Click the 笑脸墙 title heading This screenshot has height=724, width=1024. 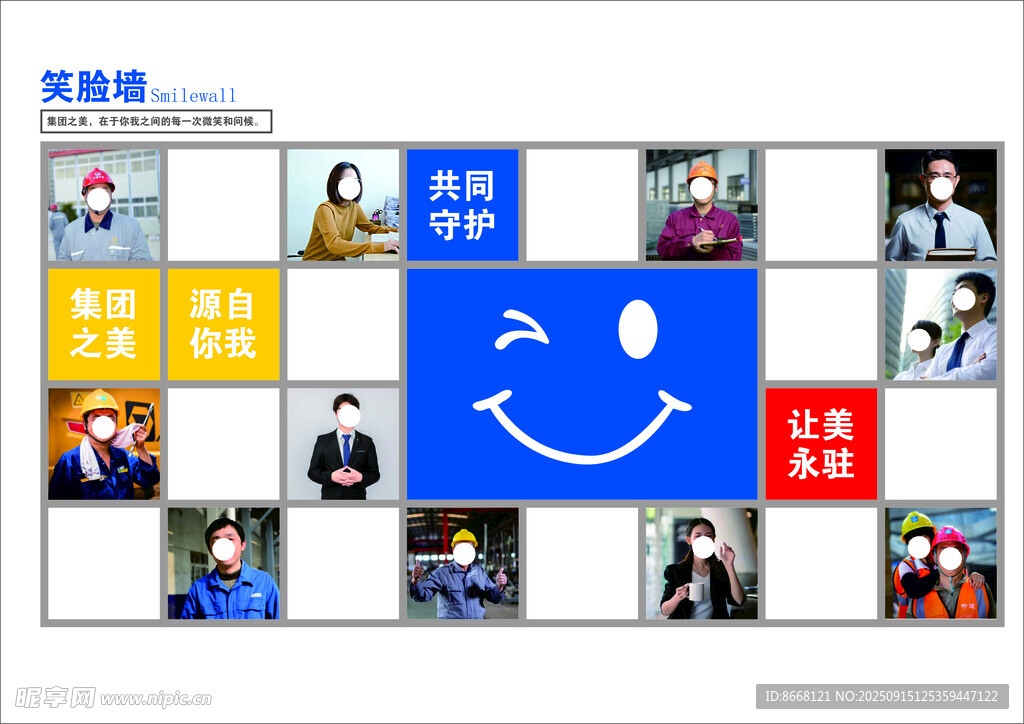tap(93, 87)
